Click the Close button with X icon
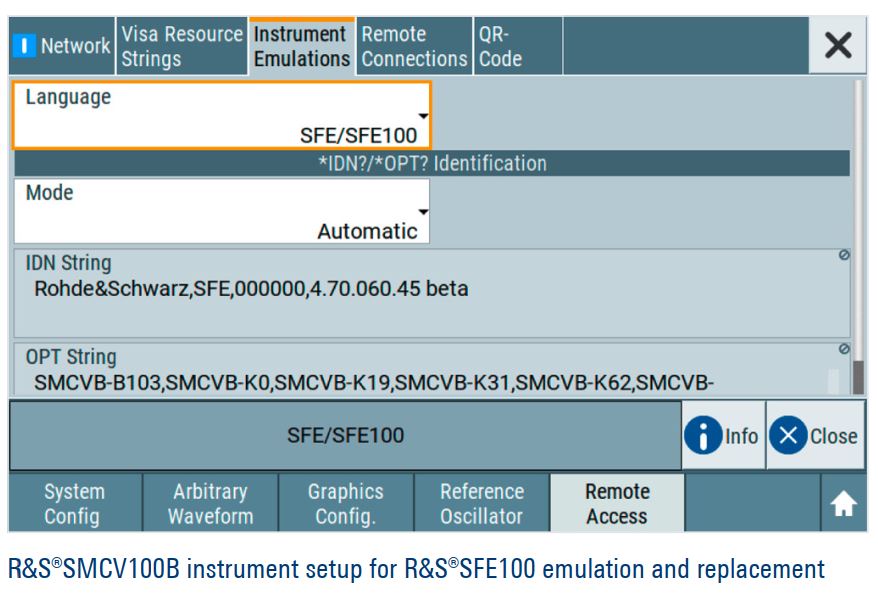This screenshot has width=878, height=609. coord(815,435)
